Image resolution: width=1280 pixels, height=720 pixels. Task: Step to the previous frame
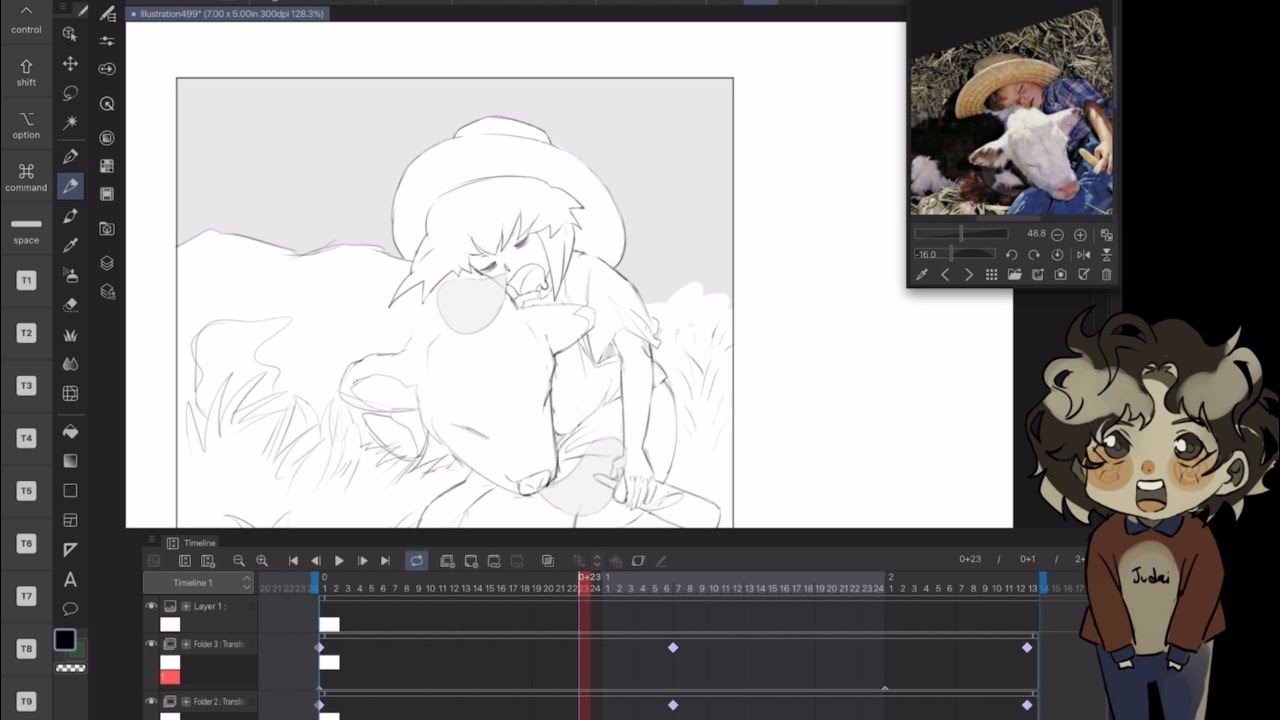point(316,561)
